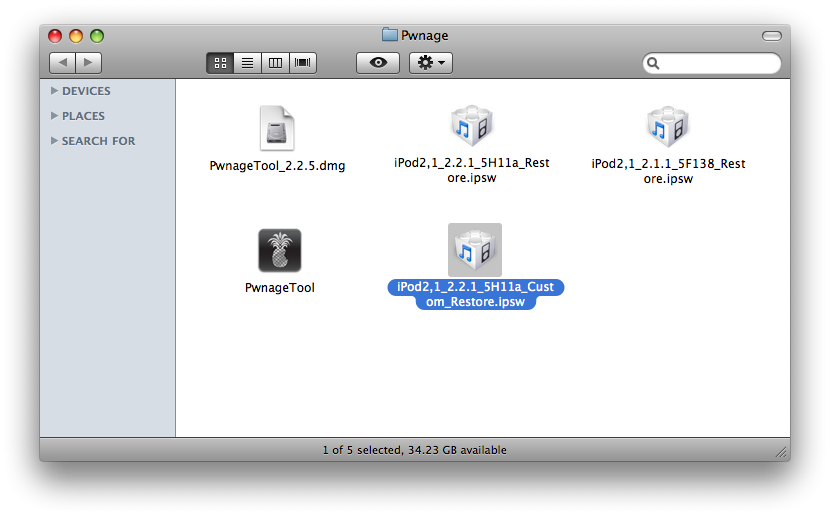Open Quick Look with the eye button
Screen dimensions: 830x516
click(378, 63)
